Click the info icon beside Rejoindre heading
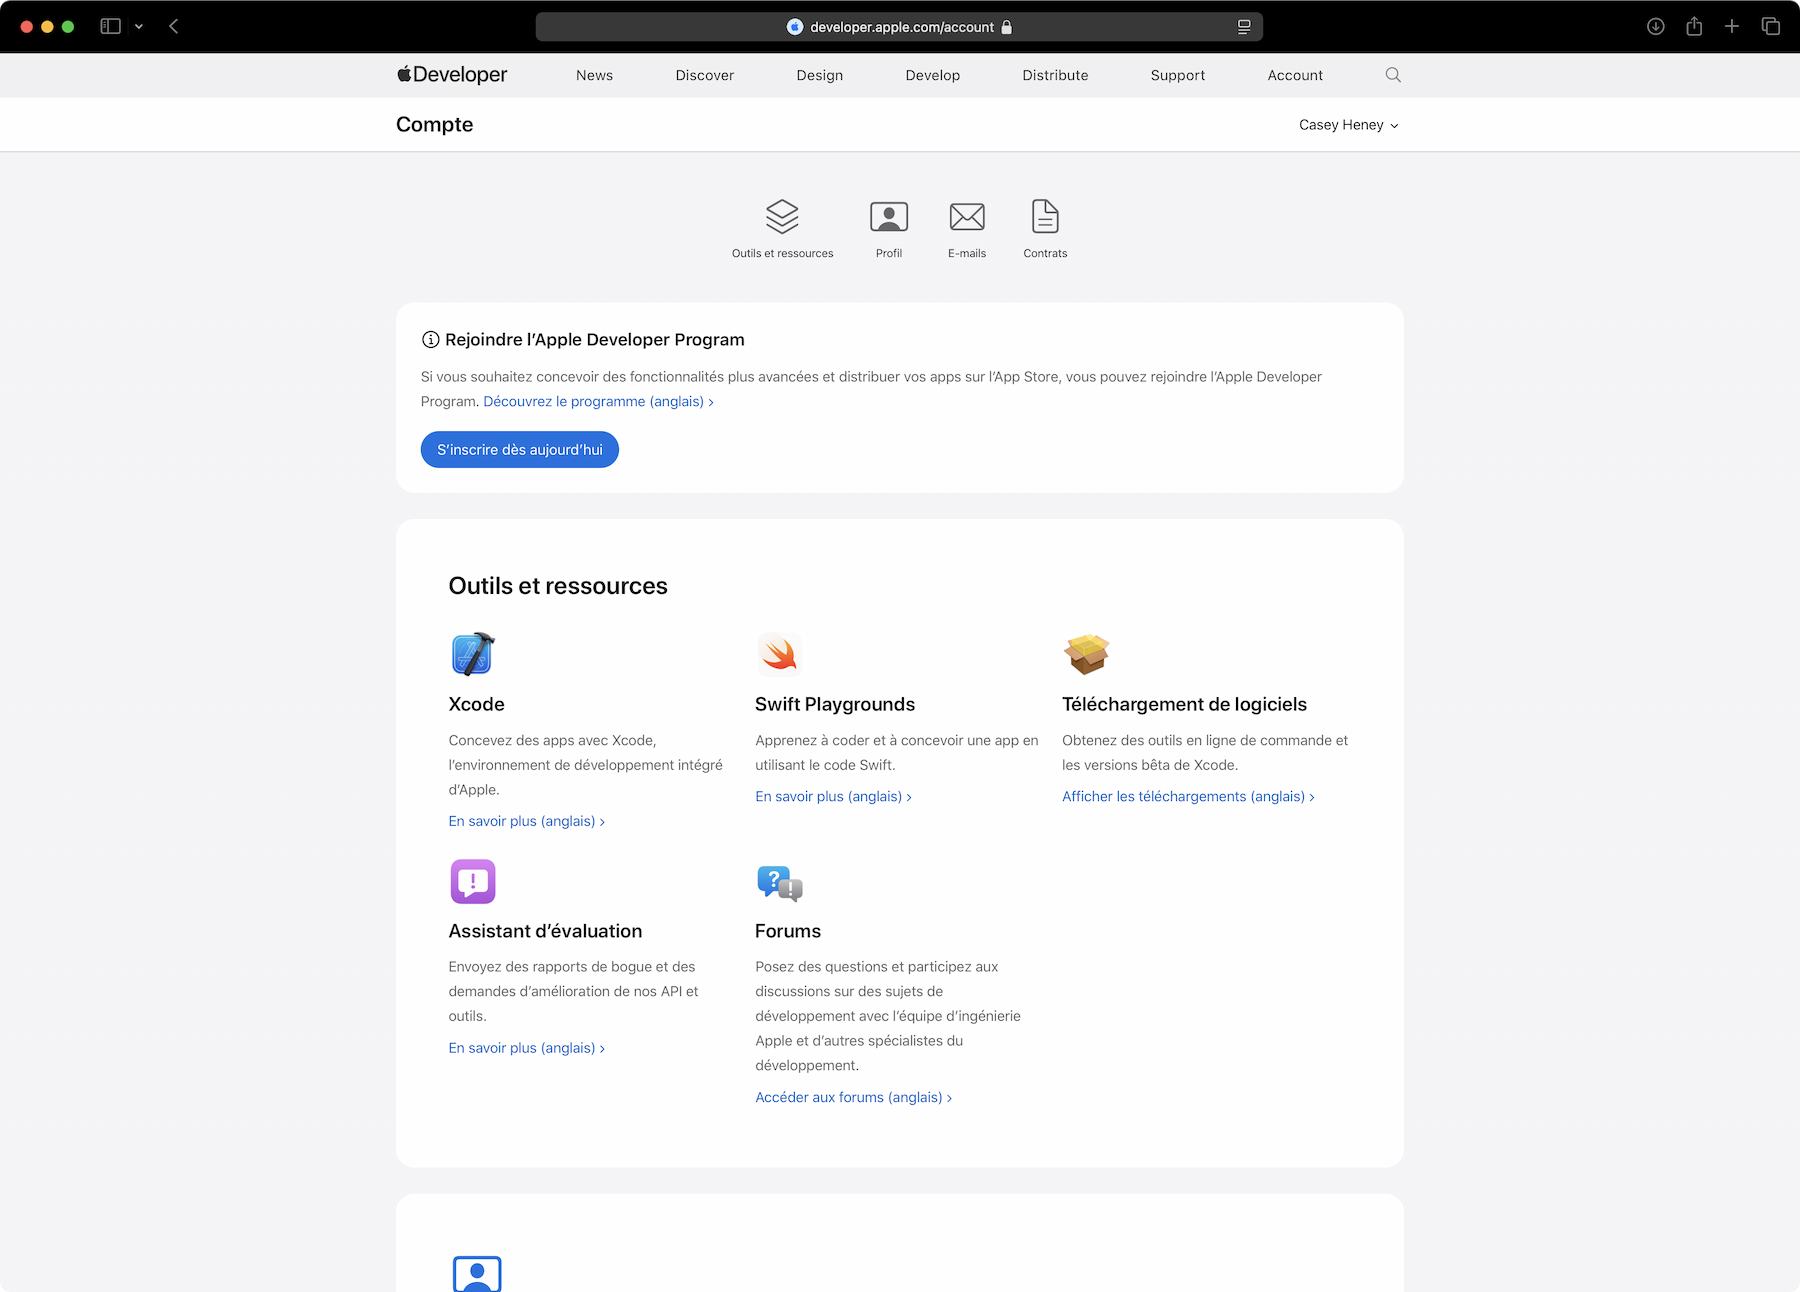This screenshot has height=1292, width=1800. pyautogui.click(x=430, y=340)
